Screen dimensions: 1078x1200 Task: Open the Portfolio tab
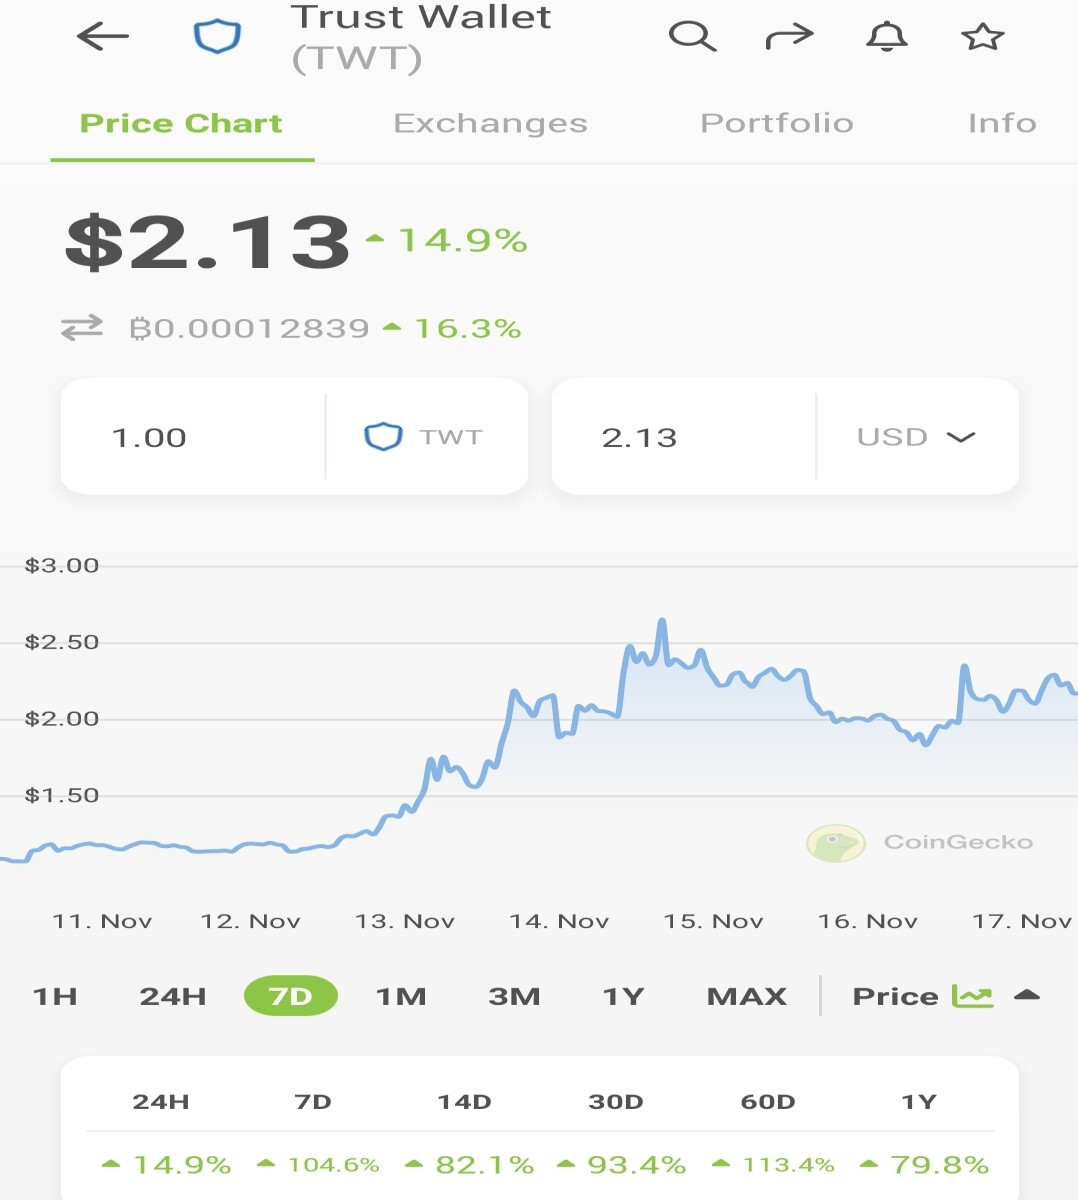point(777,123)
